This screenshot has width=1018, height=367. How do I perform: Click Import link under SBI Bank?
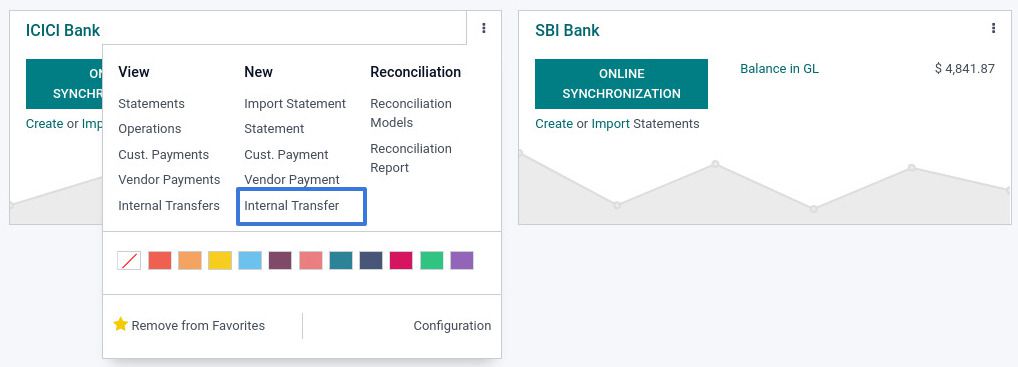(610, 124)
